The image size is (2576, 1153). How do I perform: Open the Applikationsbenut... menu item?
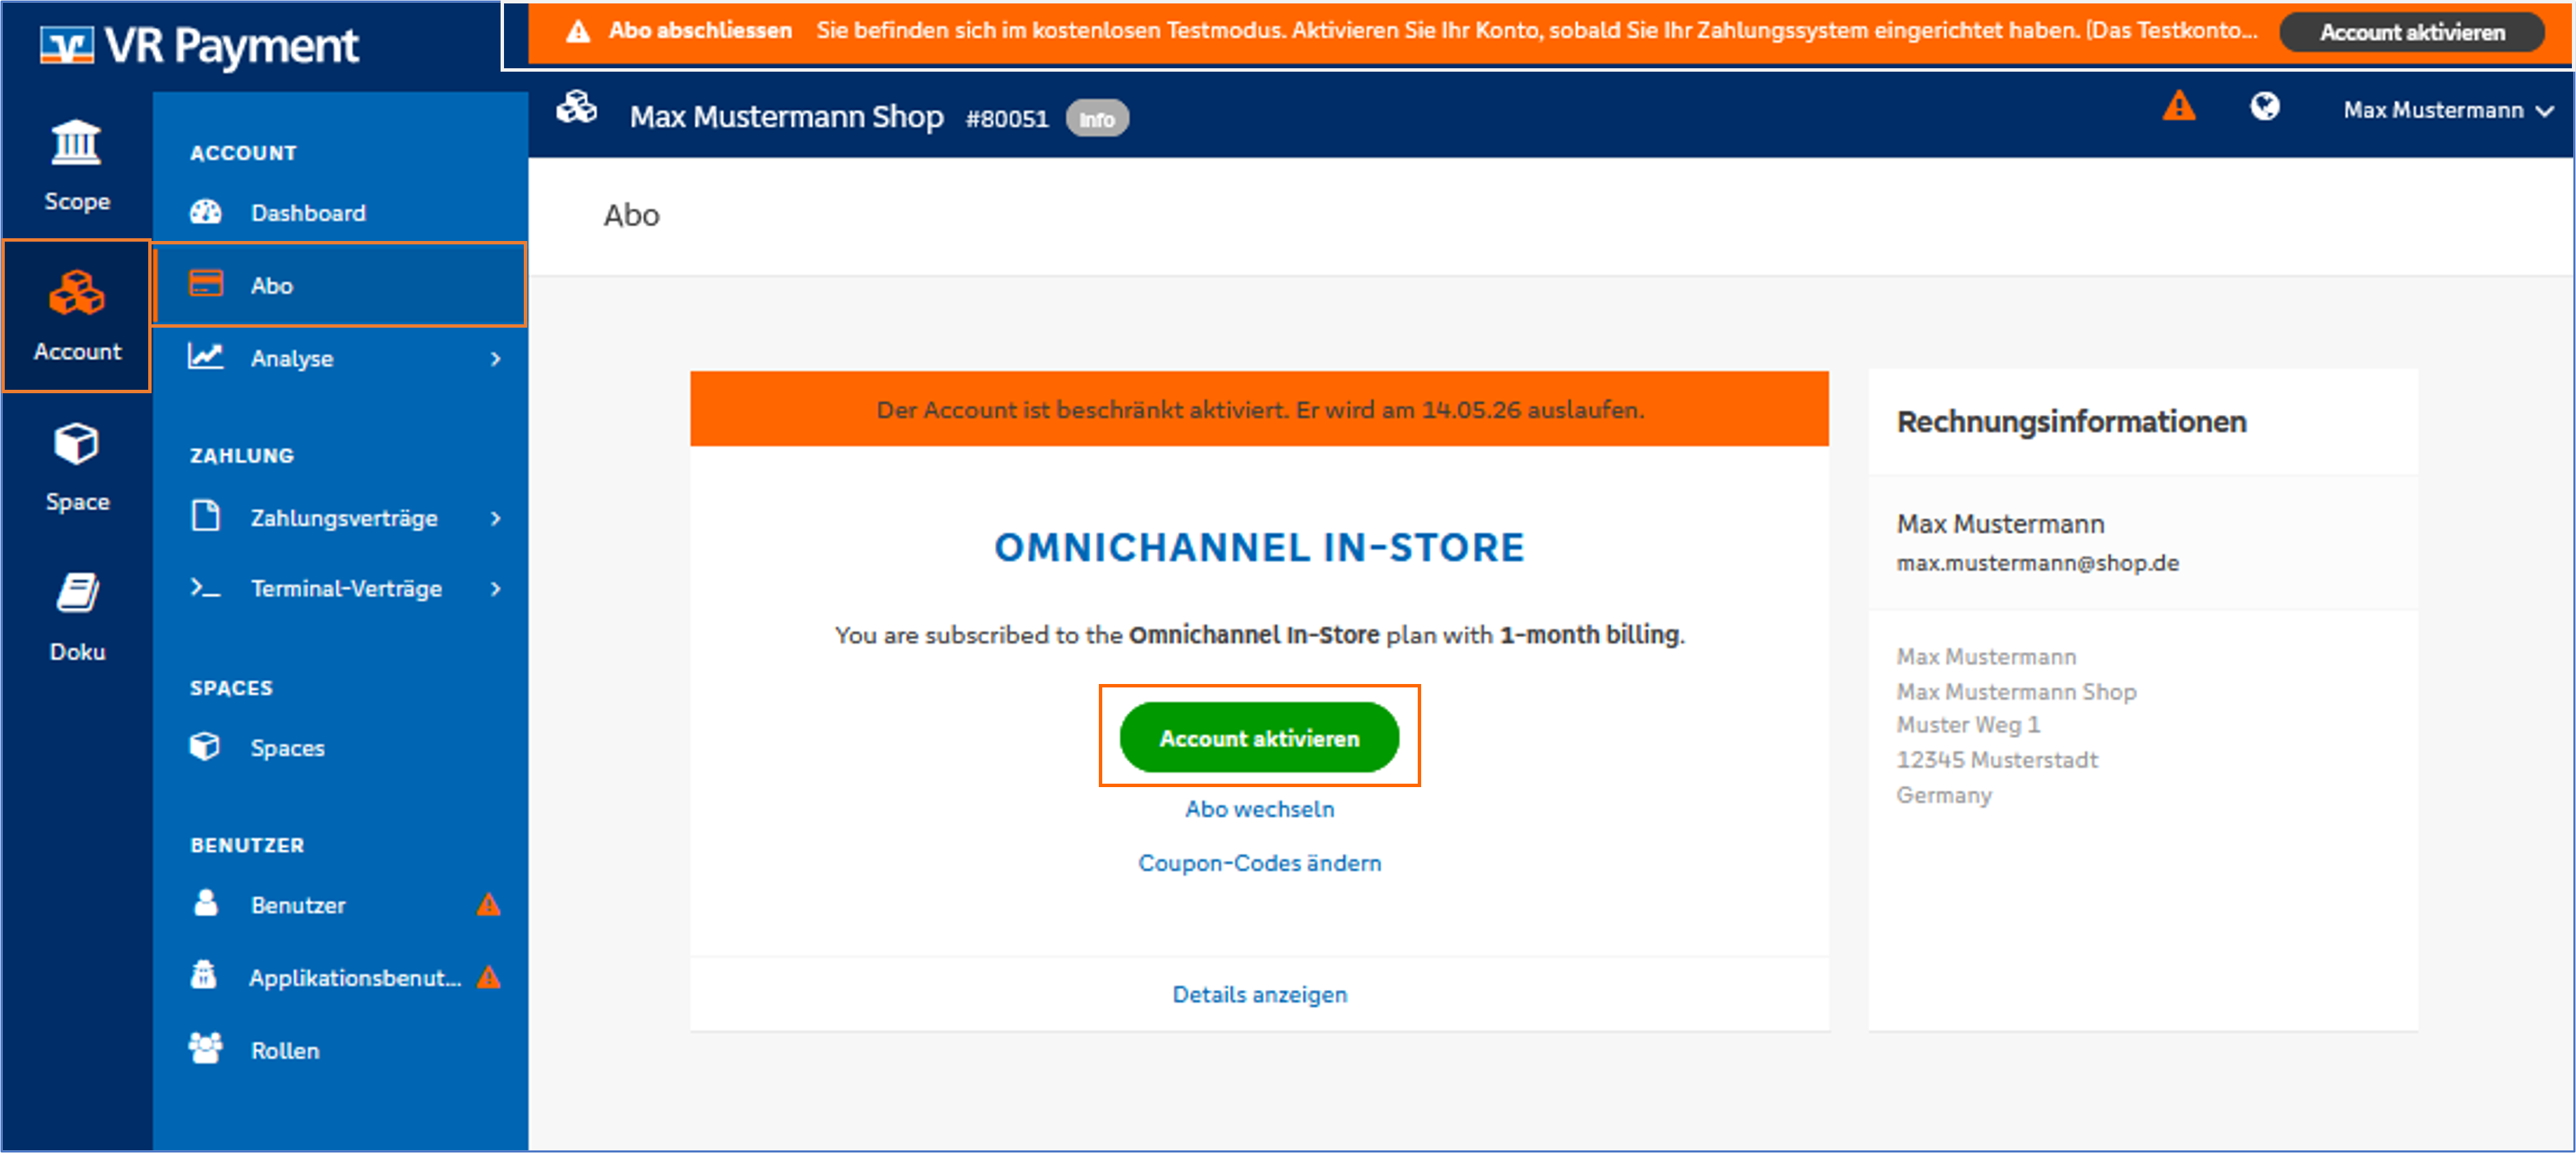[x=340, y=977]
